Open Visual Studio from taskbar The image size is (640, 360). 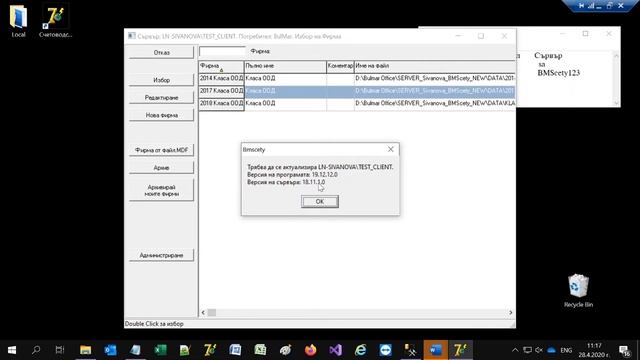point(336,350)
